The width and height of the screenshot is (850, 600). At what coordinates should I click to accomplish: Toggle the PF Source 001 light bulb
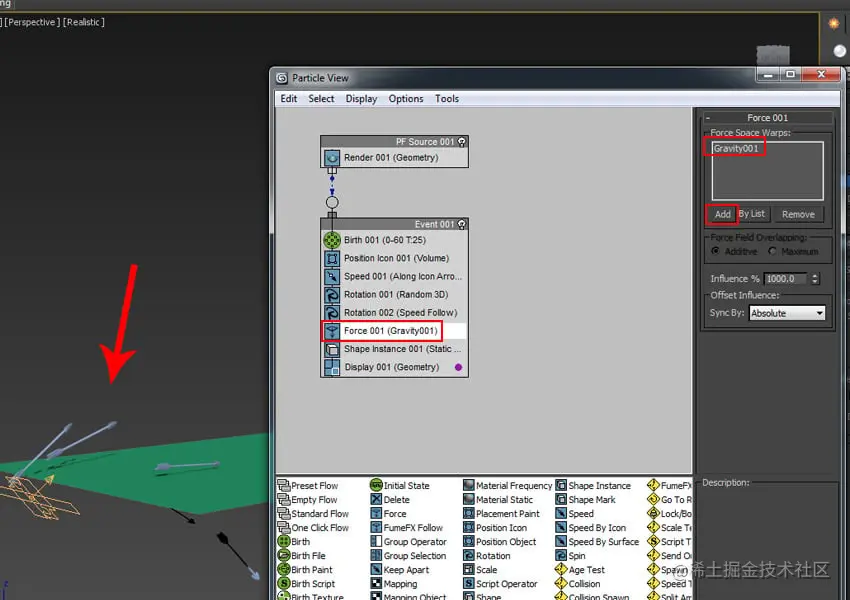461,141
